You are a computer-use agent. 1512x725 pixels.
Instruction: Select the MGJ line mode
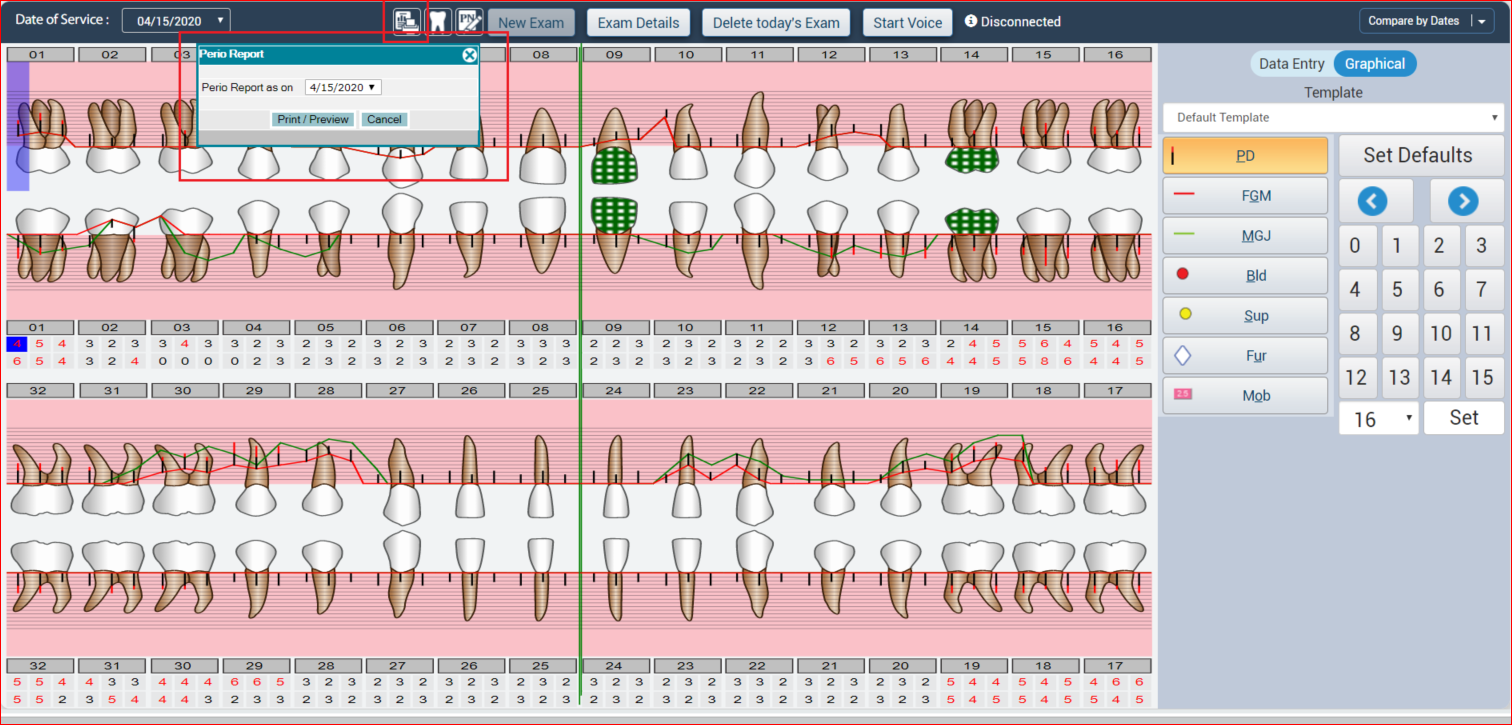point(1245,236)
